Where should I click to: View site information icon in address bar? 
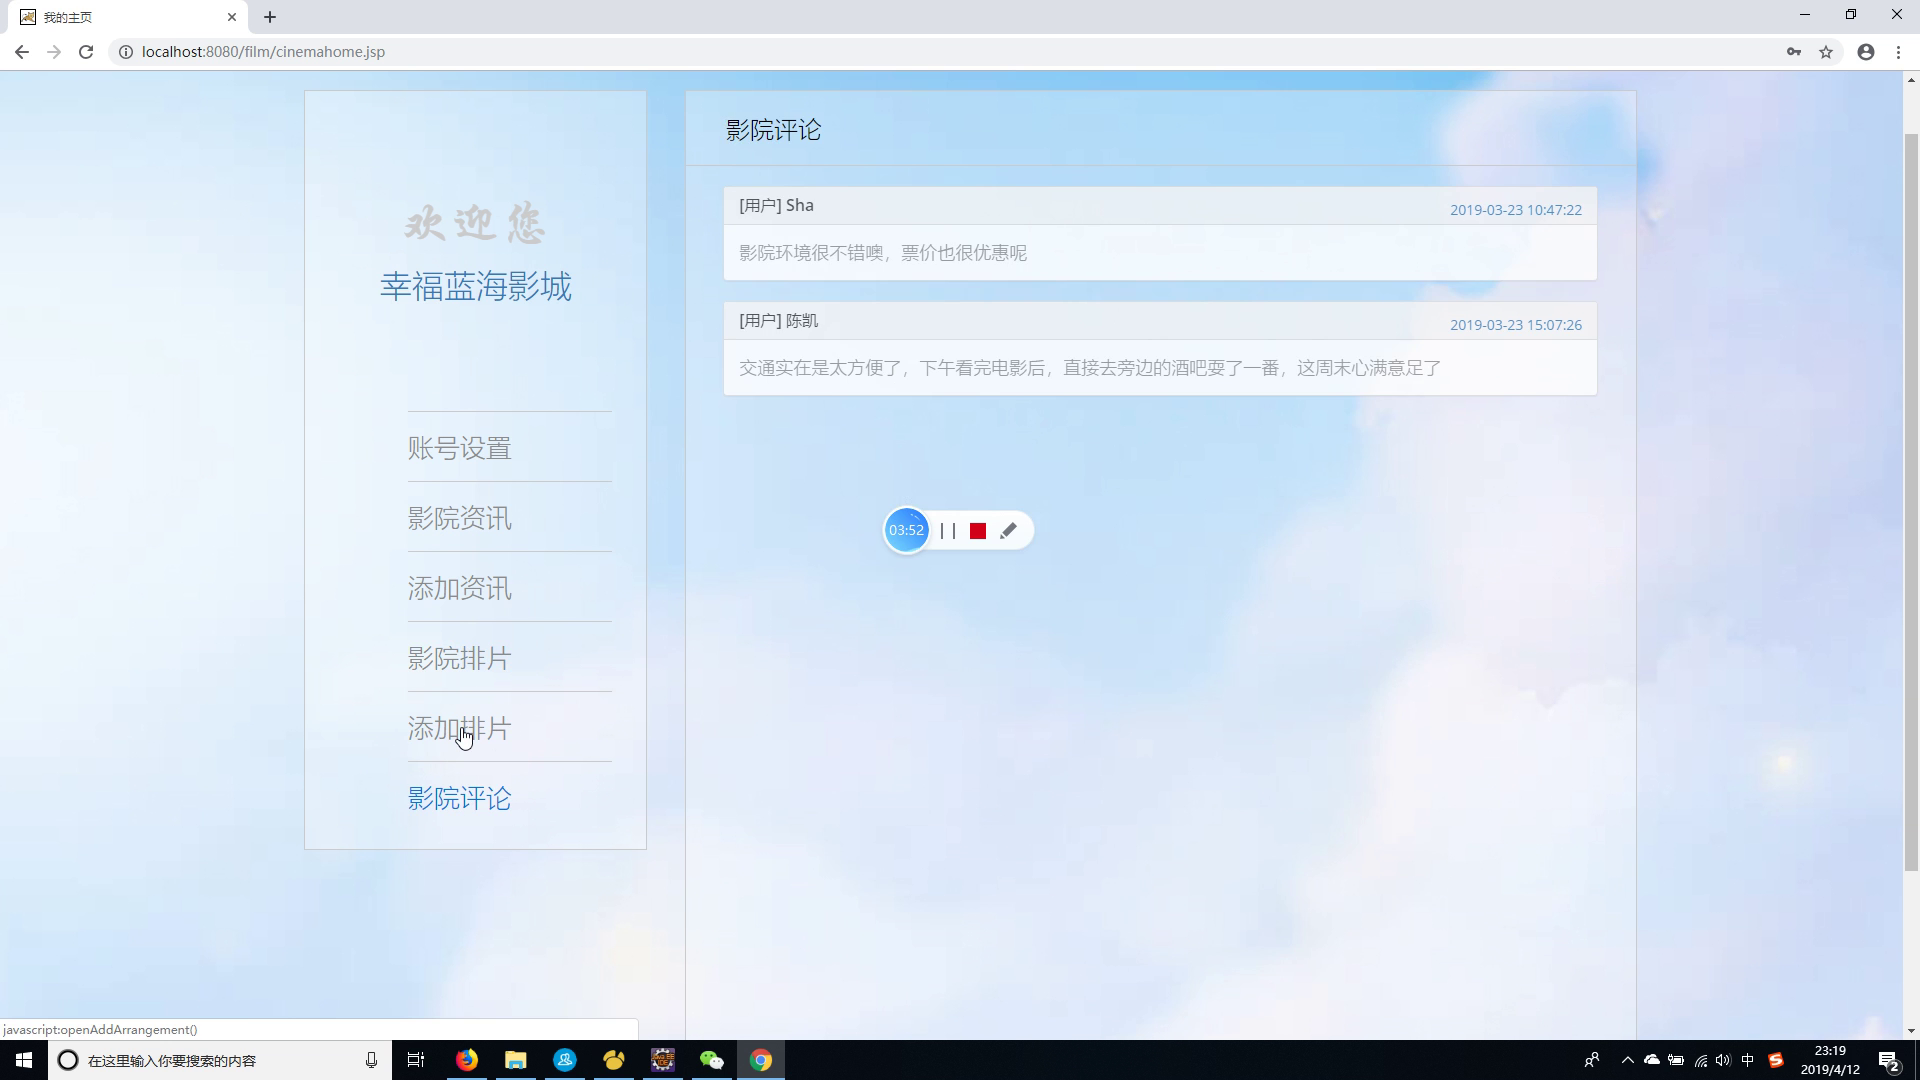click(x=126, y=52)
